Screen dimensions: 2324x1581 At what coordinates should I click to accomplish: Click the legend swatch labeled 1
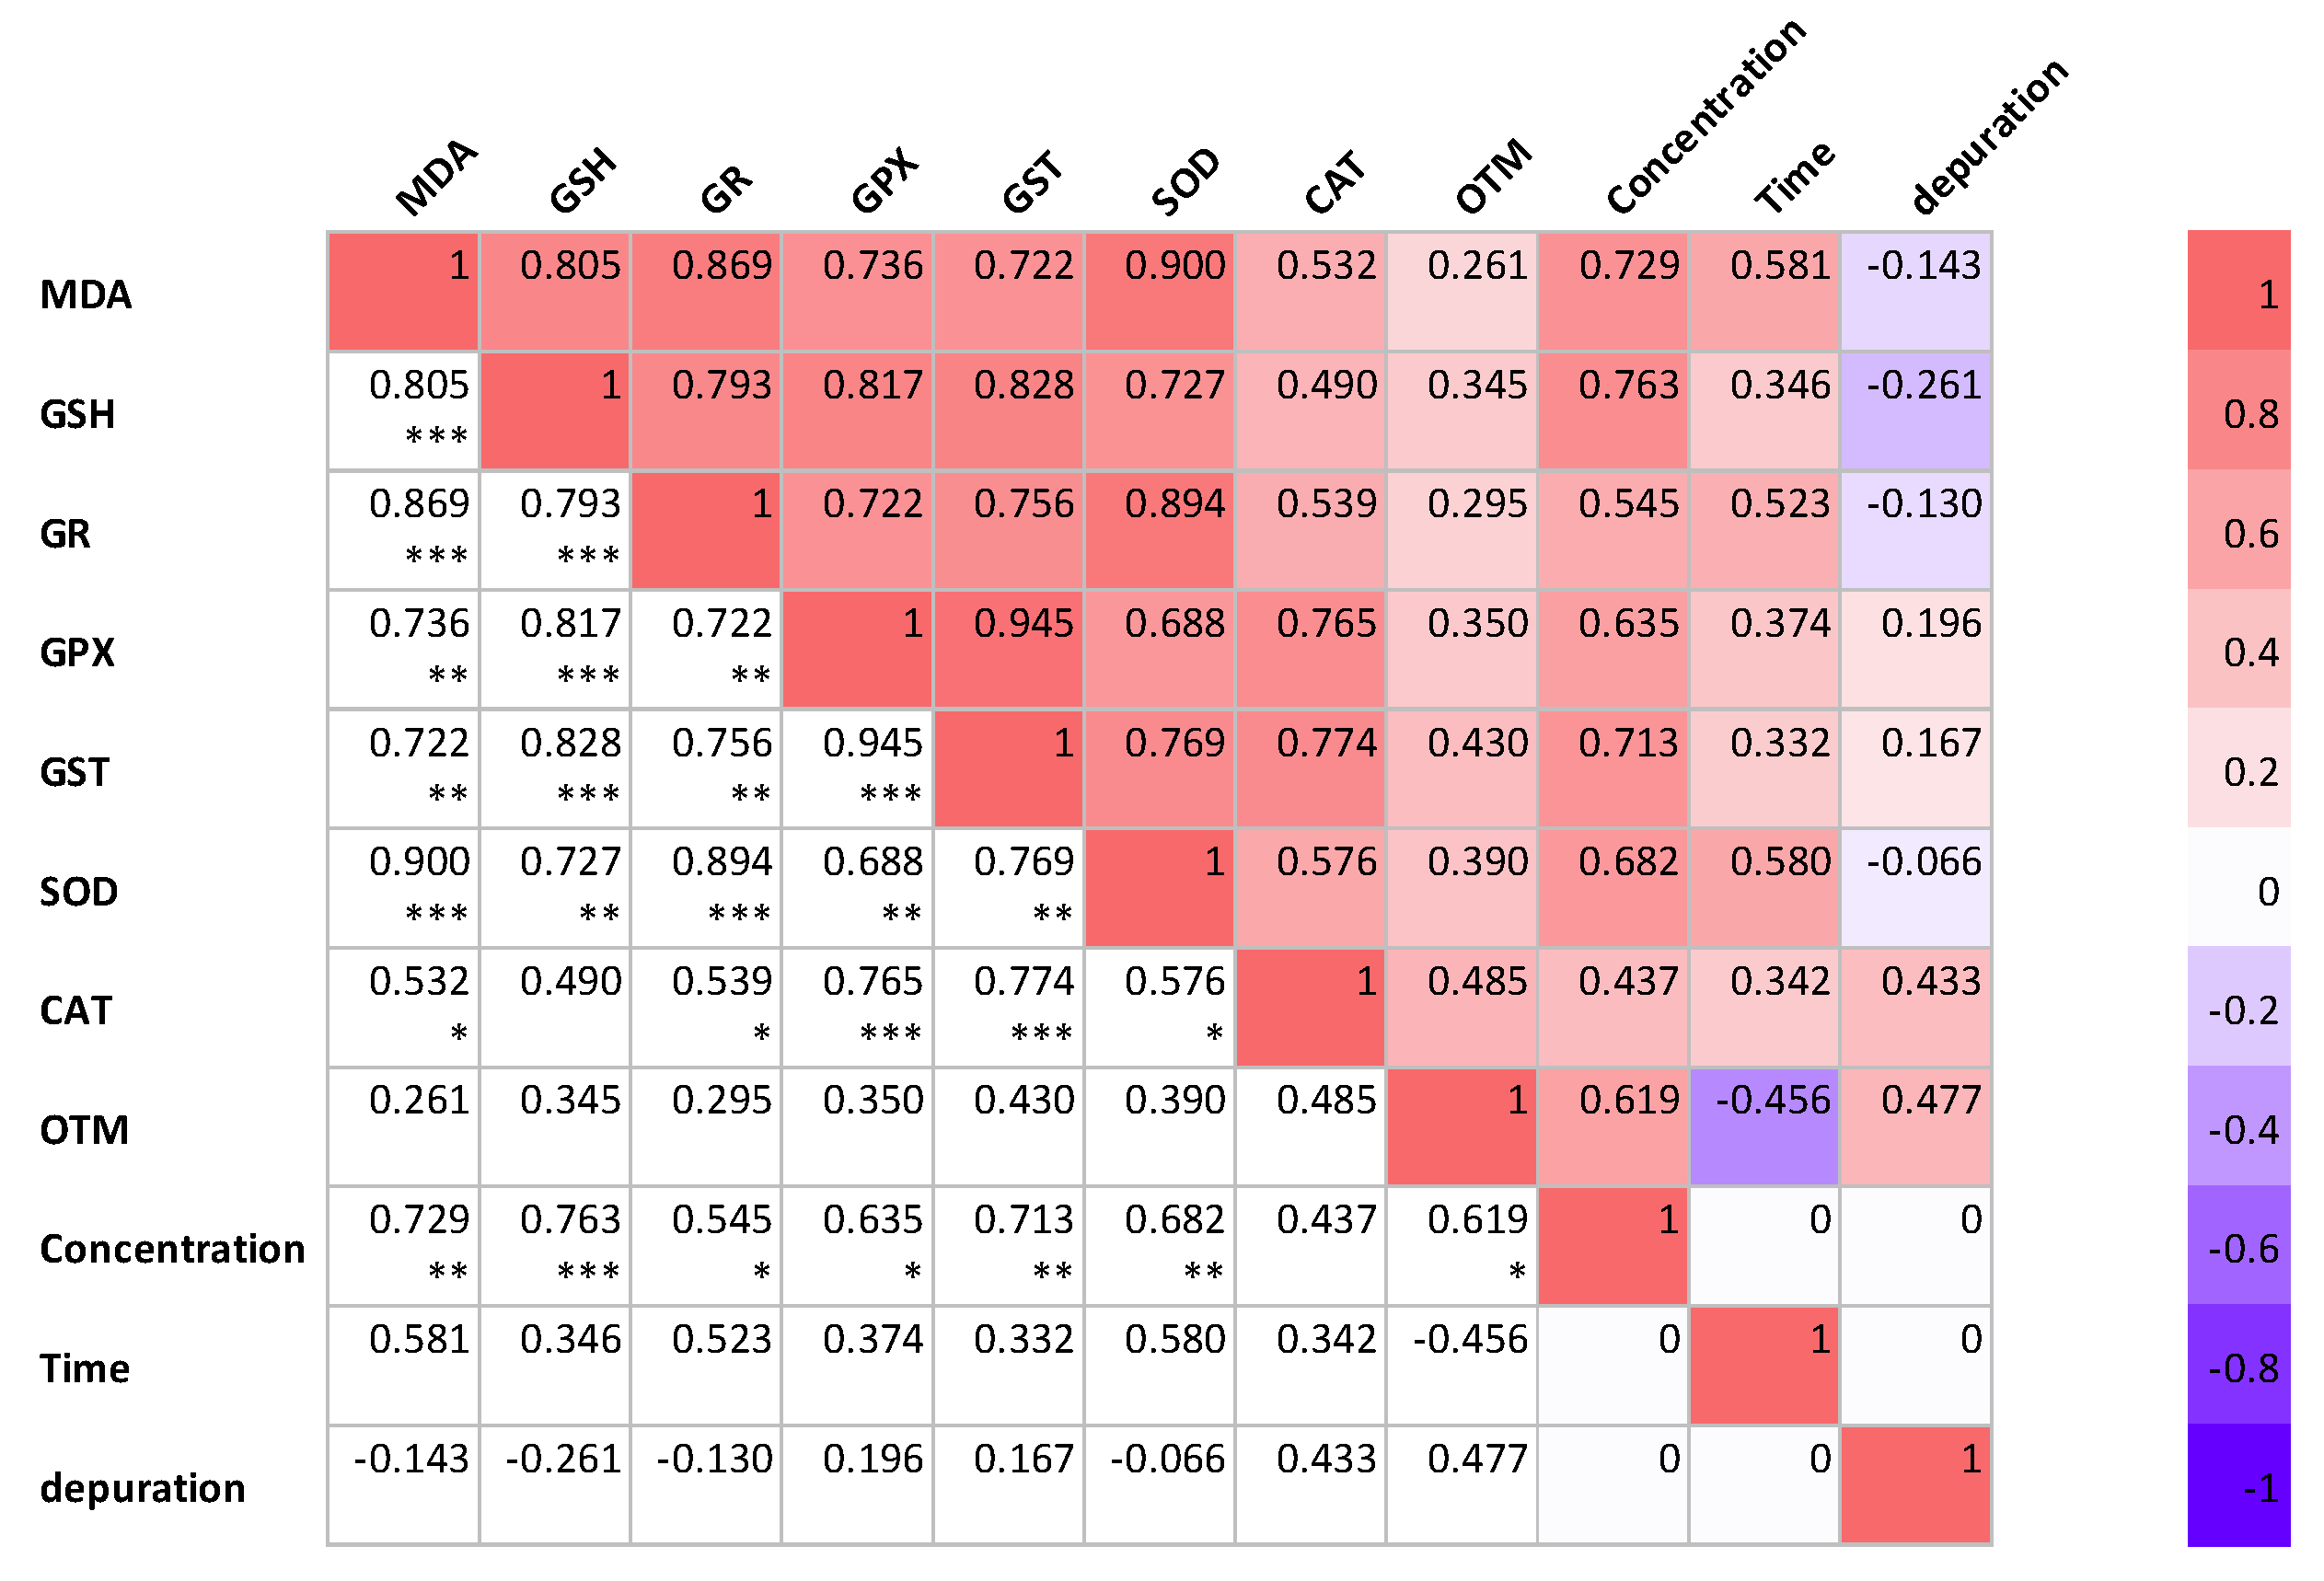2238,291
